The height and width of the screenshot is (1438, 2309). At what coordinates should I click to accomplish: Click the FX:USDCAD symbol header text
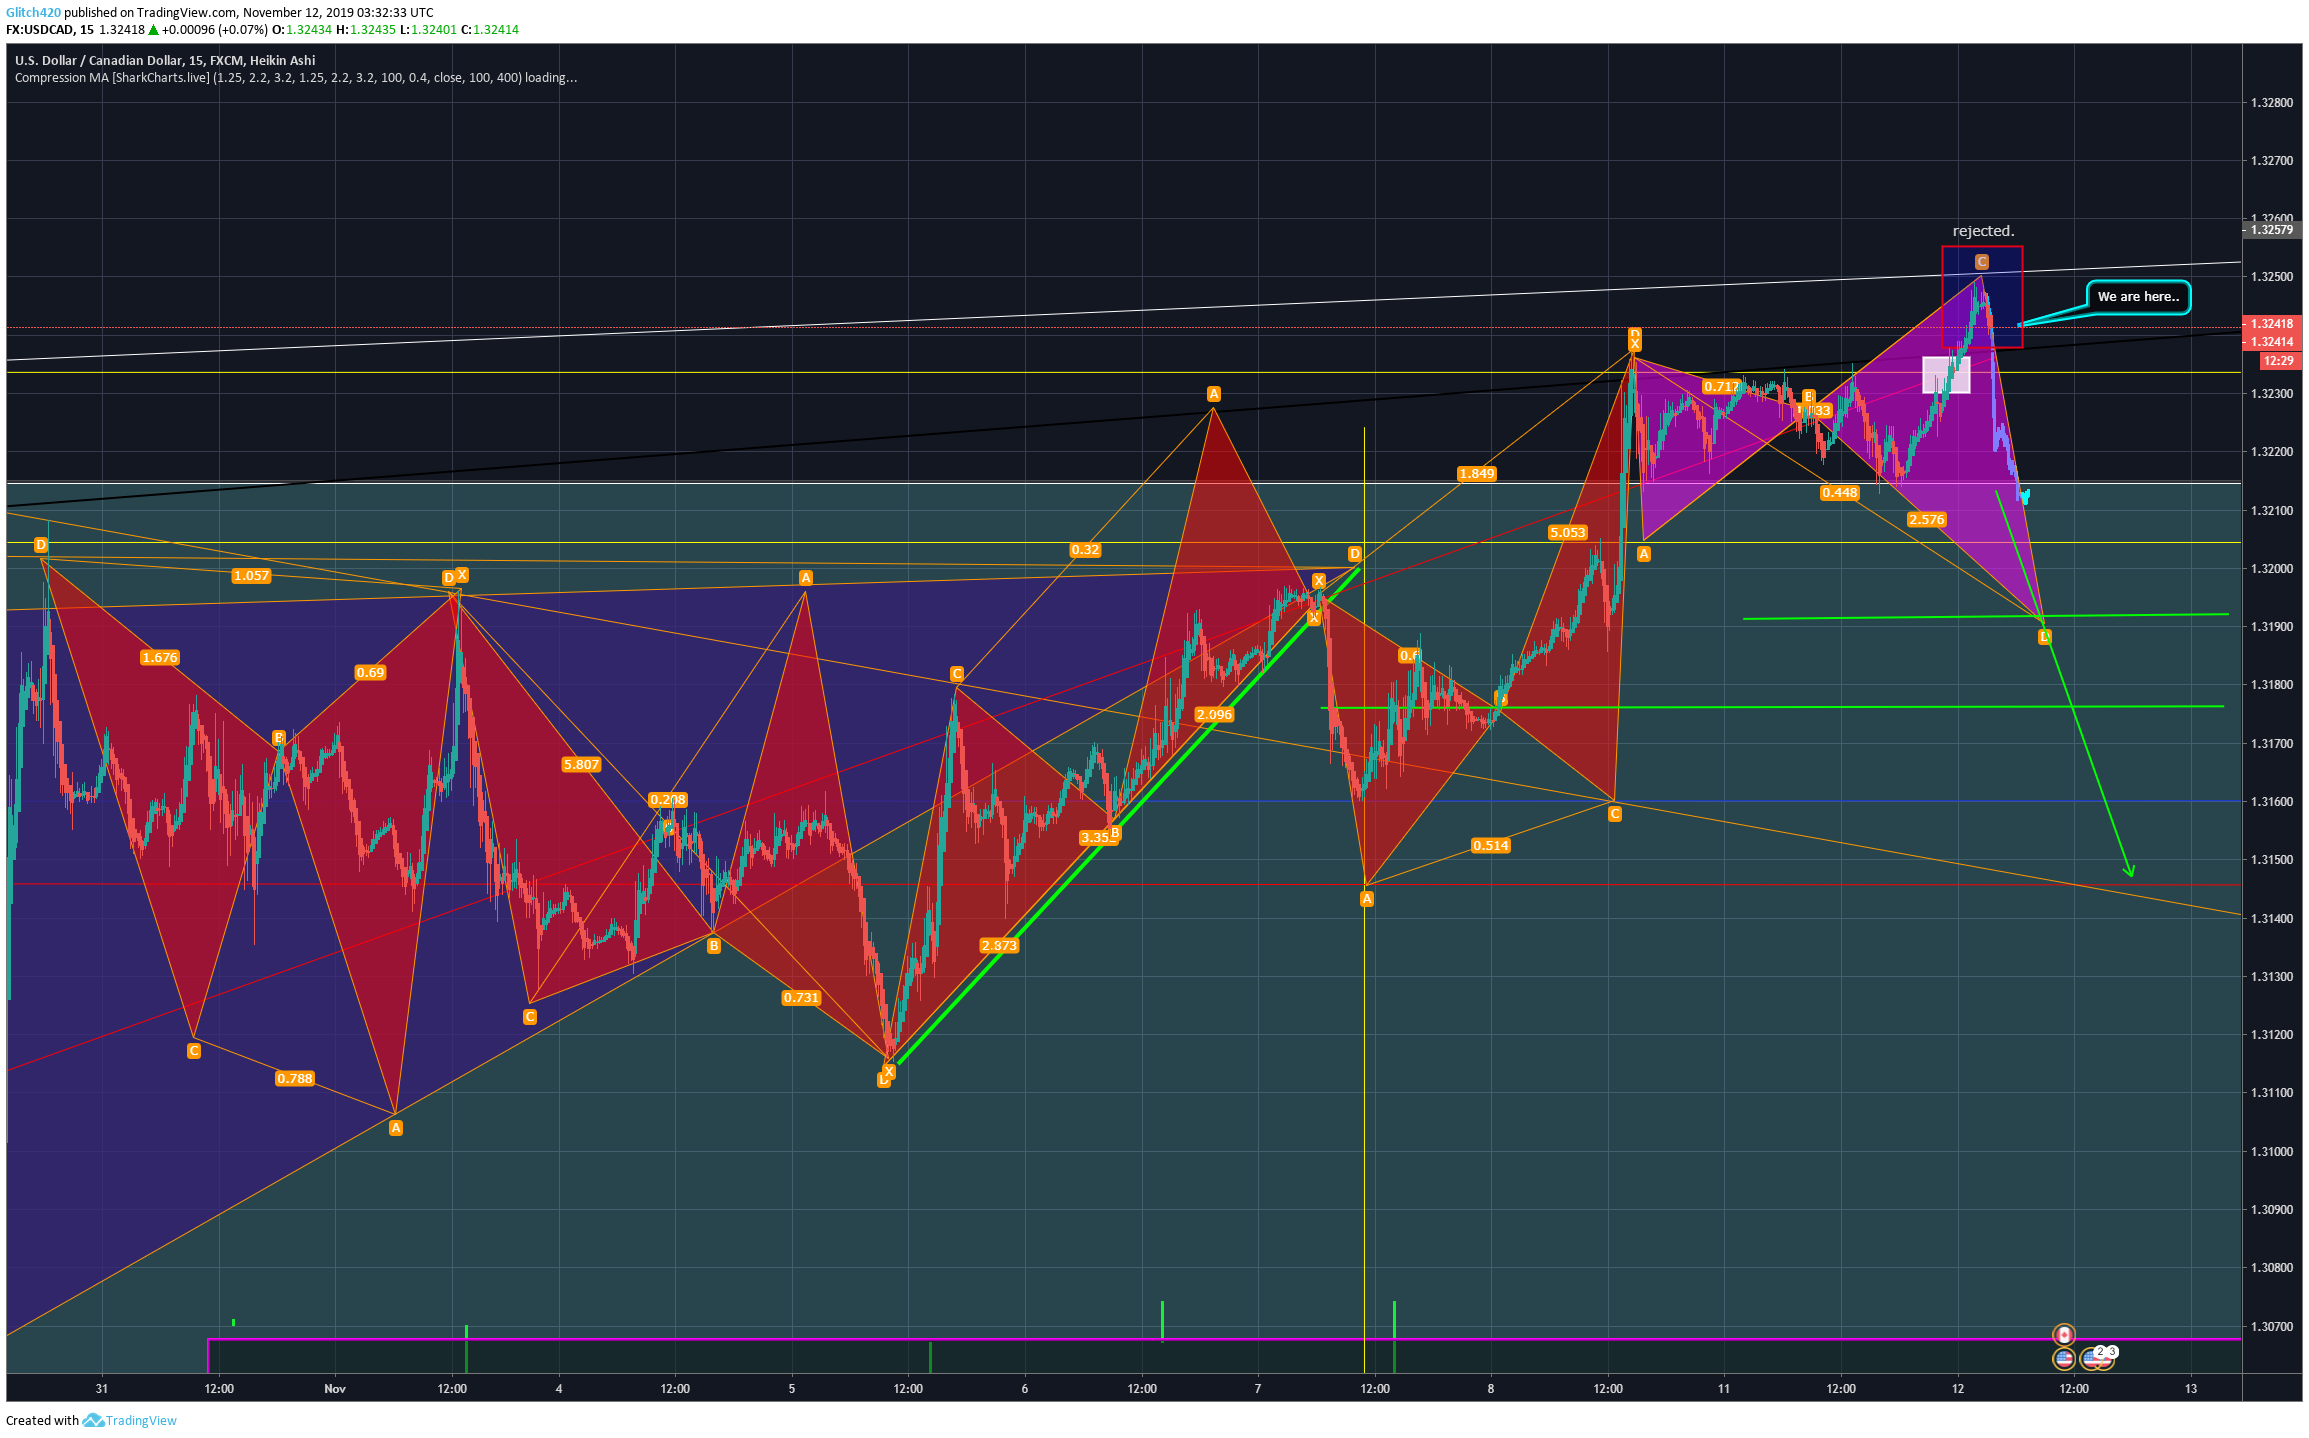coord(50,30)
